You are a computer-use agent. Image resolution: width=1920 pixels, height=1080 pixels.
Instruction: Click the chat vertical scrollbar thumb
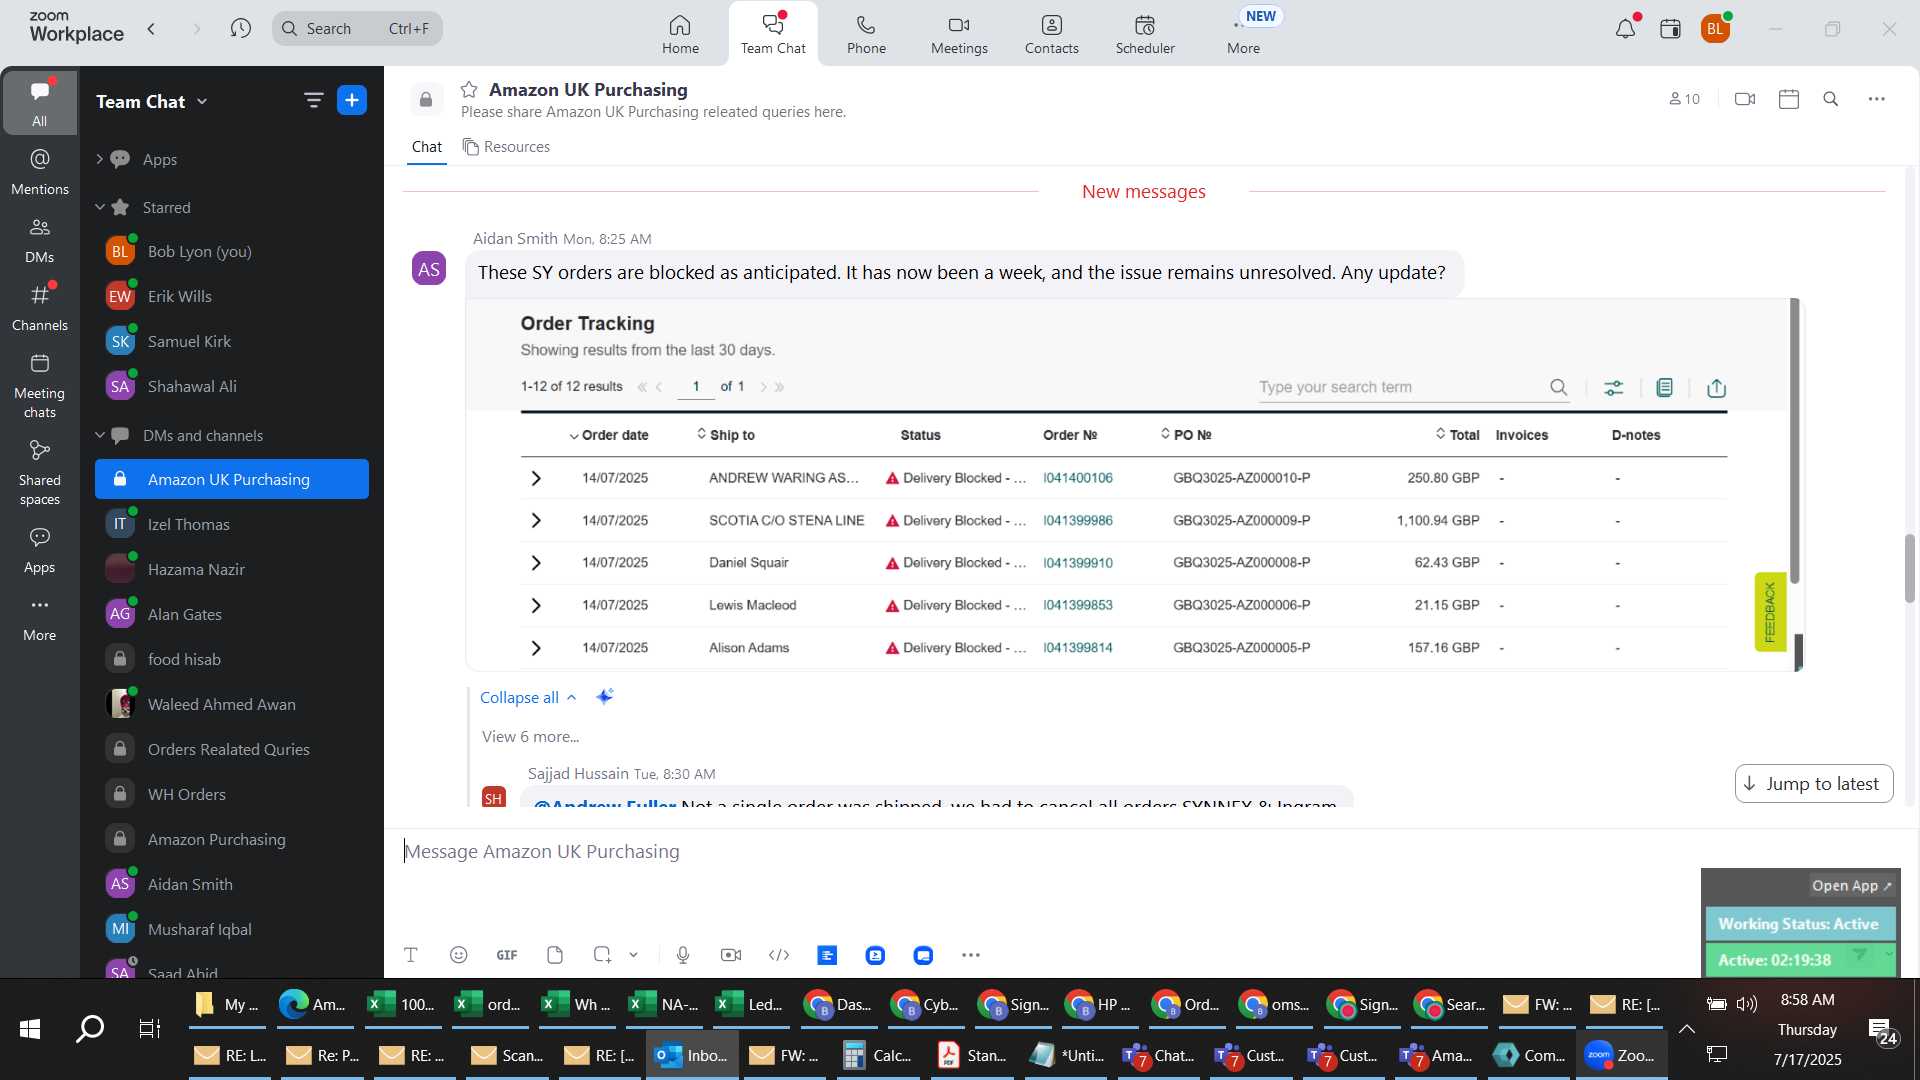[1909, 568]
